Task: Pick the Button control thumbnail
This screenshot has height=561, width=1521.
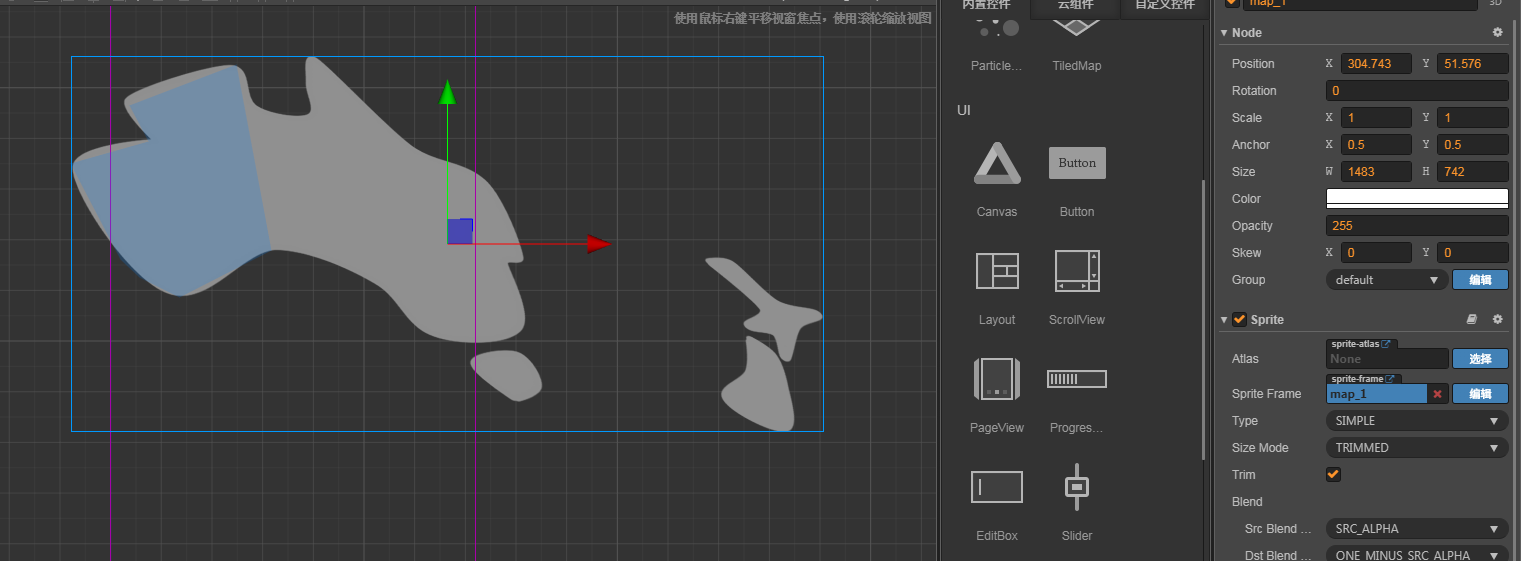Action: [x=1077, y=163]
